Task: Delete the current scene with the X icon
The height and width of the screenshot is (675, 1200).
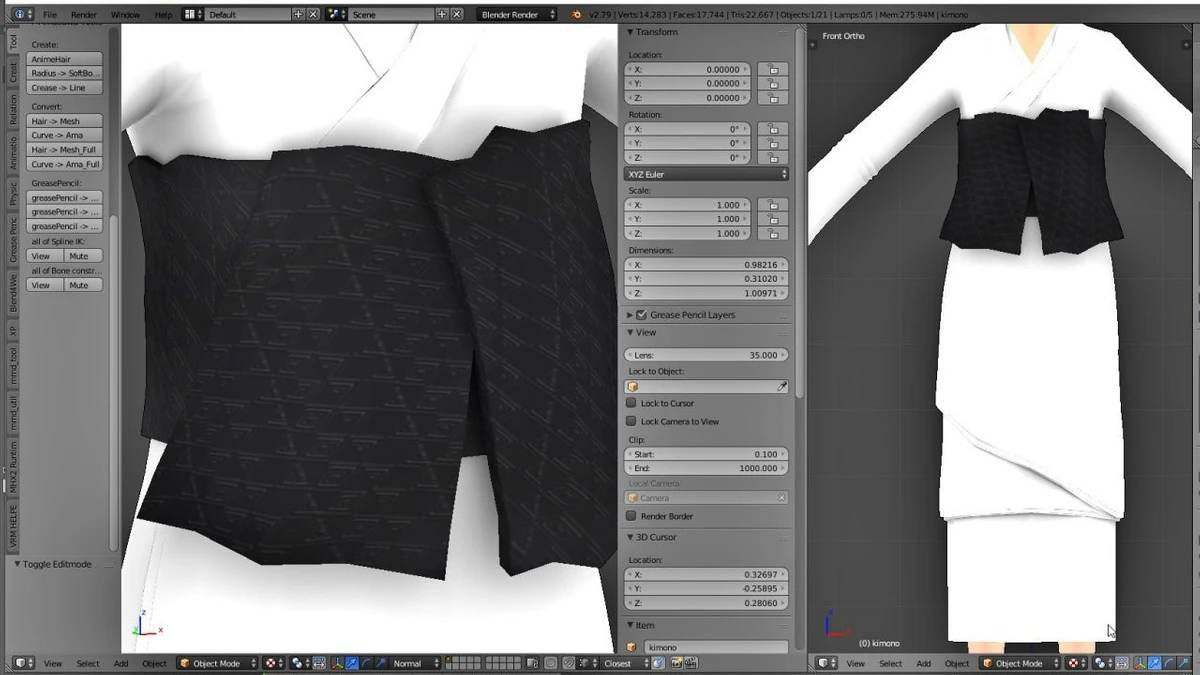Action: pyautogui.click(x=457, y=15)
